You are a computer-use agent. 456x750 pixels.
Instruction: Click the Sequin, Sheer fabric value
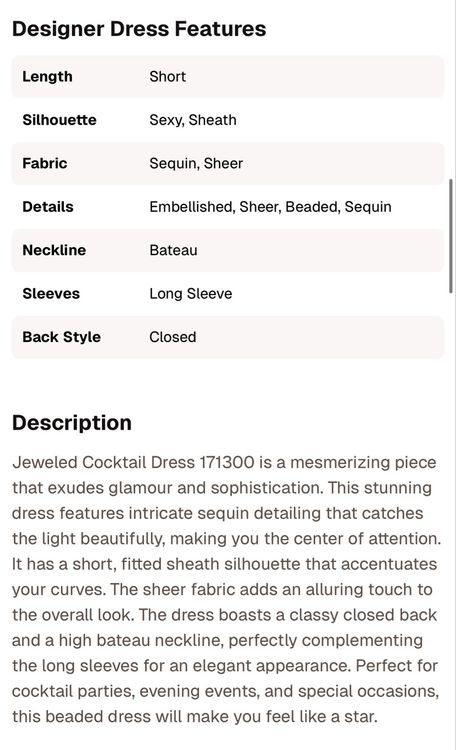[x=196, y=164]
